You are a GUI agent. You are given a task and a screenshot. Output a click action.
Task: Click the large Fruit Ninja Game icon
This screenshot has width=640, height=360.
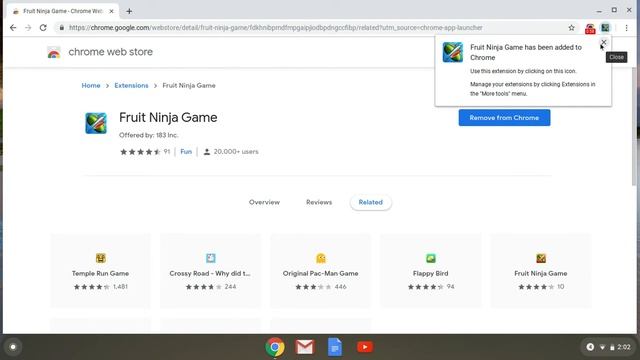click(96, 123)
